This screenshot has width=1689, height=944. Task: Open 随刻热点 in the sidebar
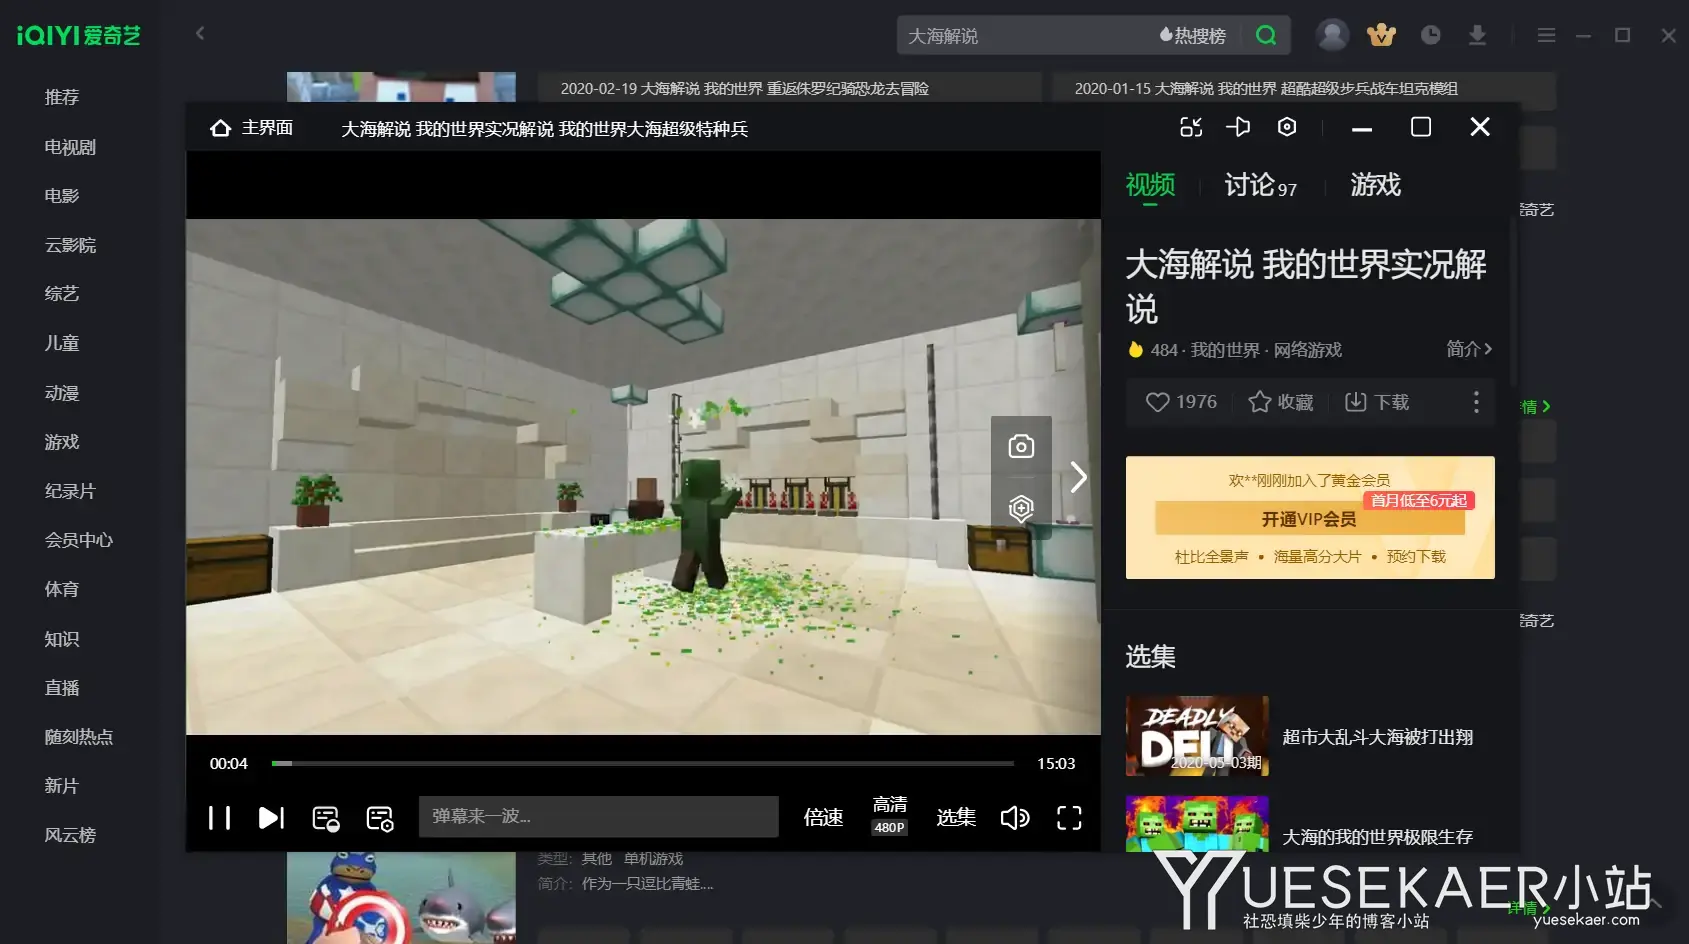click(79, 737)
